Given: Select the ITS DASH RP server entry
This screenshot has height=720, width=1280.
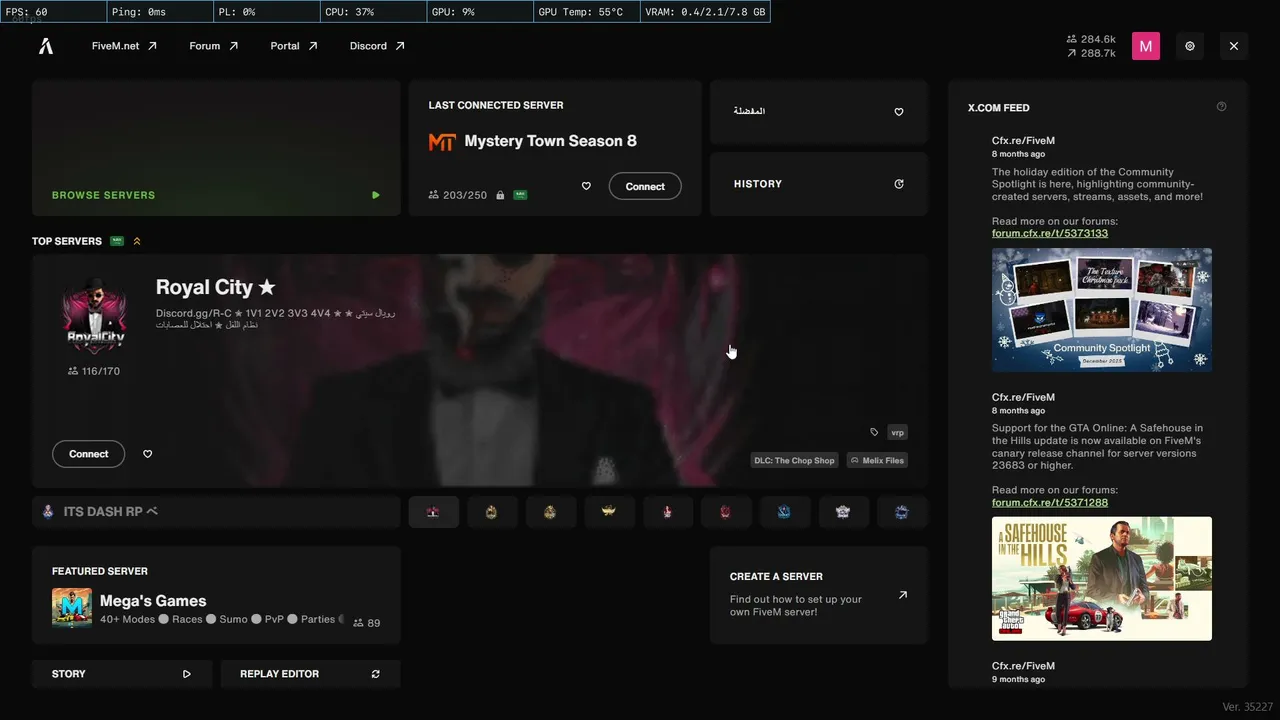Looking at the screenshot, I should point(216,512).
